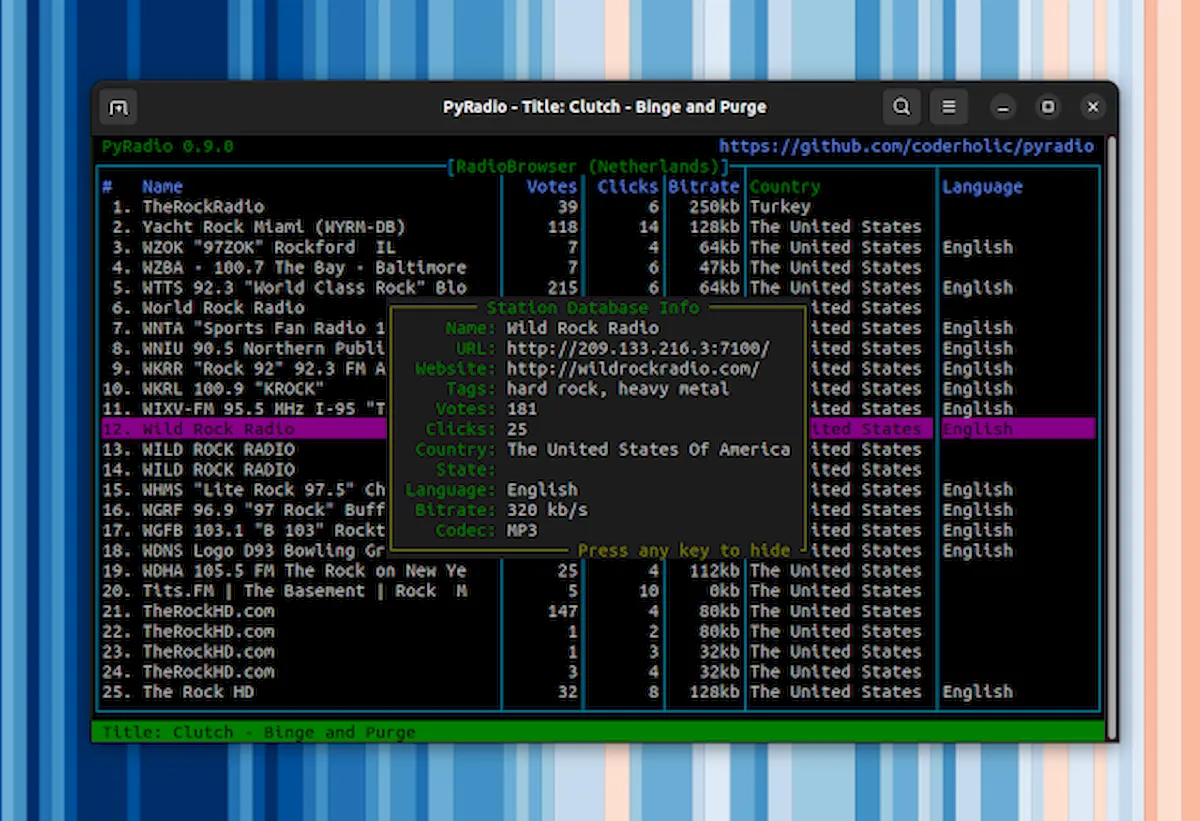
Task: Select station 24 TheRockHD.com
Action: 598,672
